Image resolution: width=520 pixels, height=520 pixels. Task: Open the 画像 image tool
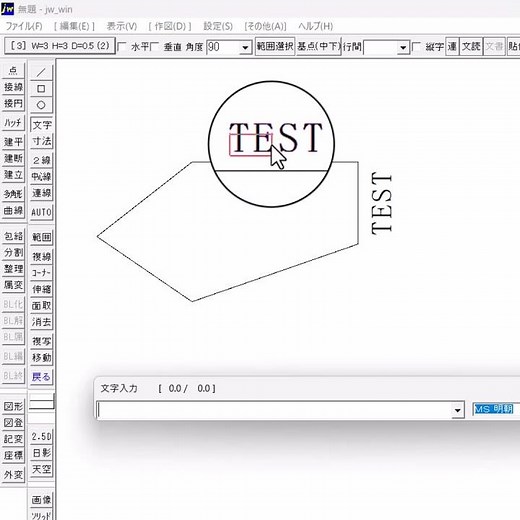42,499
